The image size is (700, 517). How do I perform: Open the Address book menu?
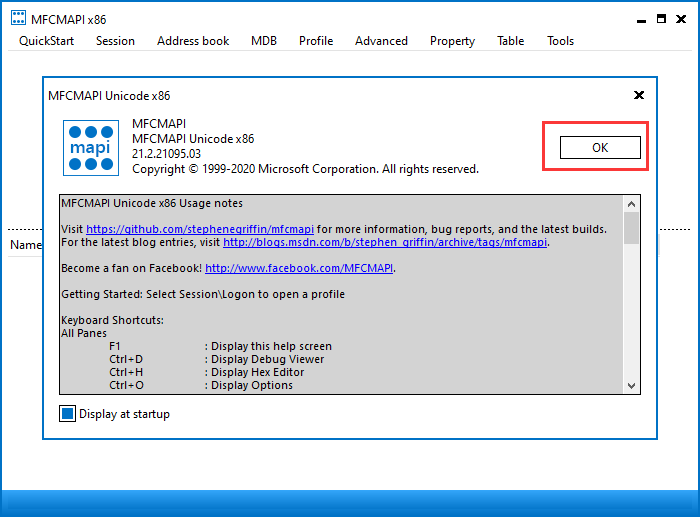pyautogui.click(x=193, y=41)
